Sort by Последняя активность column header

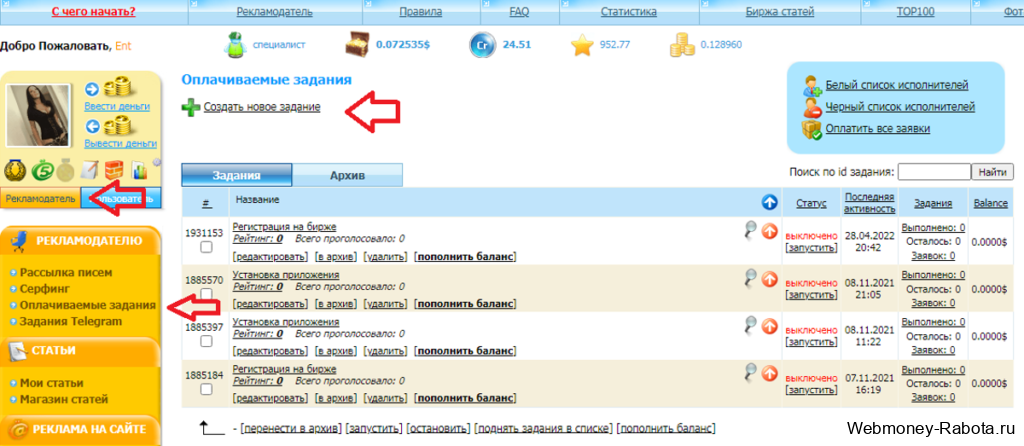869,202
